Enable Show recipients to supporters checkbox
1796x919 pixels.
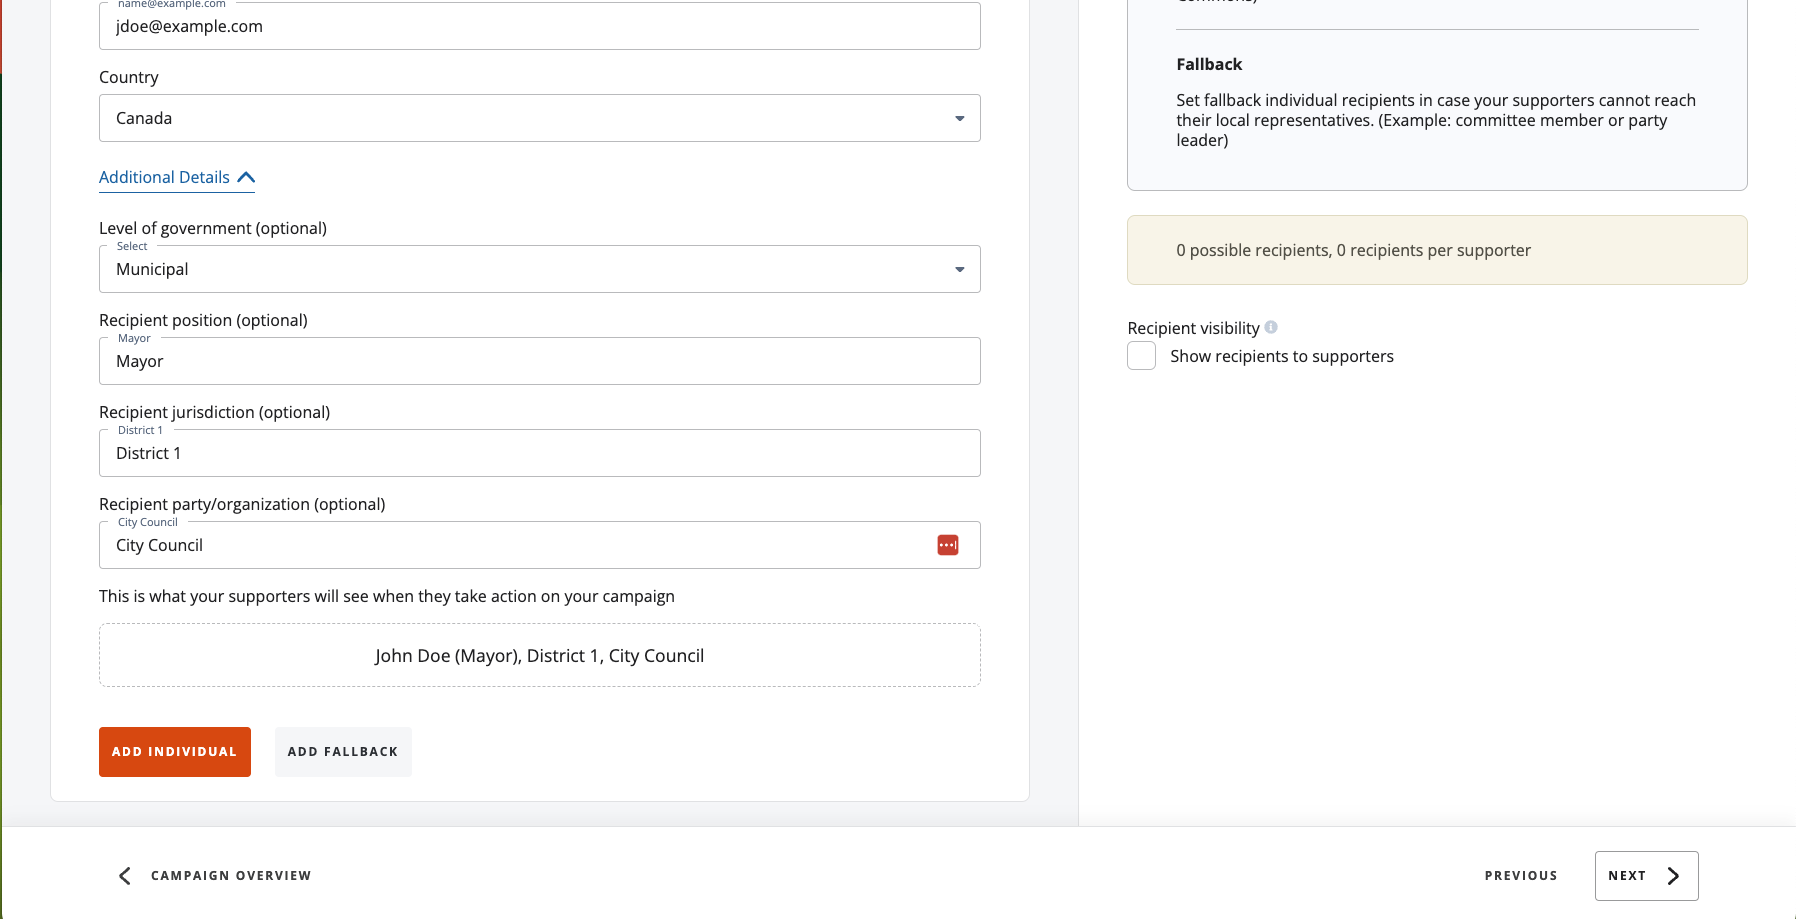pyautogui.click(x=1141, y=356)
